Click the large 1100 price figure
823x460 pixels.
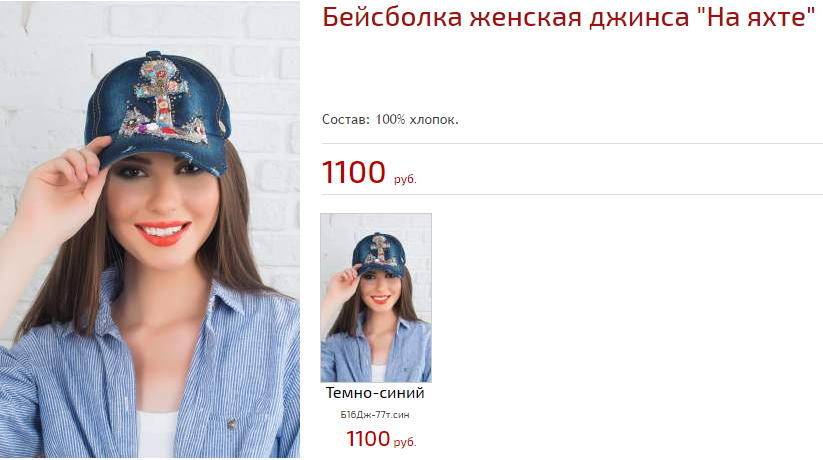tap(353, 172)
